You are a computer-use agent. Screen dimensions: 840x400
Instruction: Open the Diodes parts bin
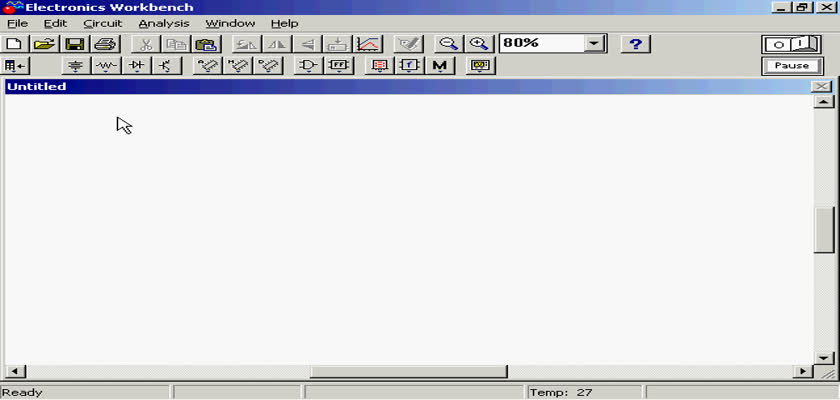(137, 66)
